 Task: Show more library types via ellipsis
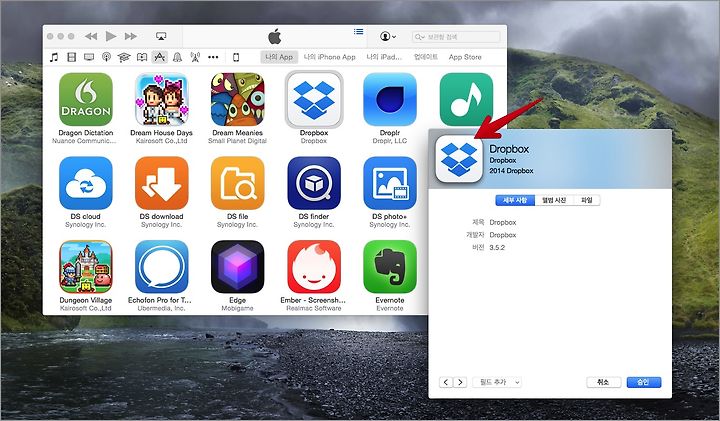tap(213, 57)
